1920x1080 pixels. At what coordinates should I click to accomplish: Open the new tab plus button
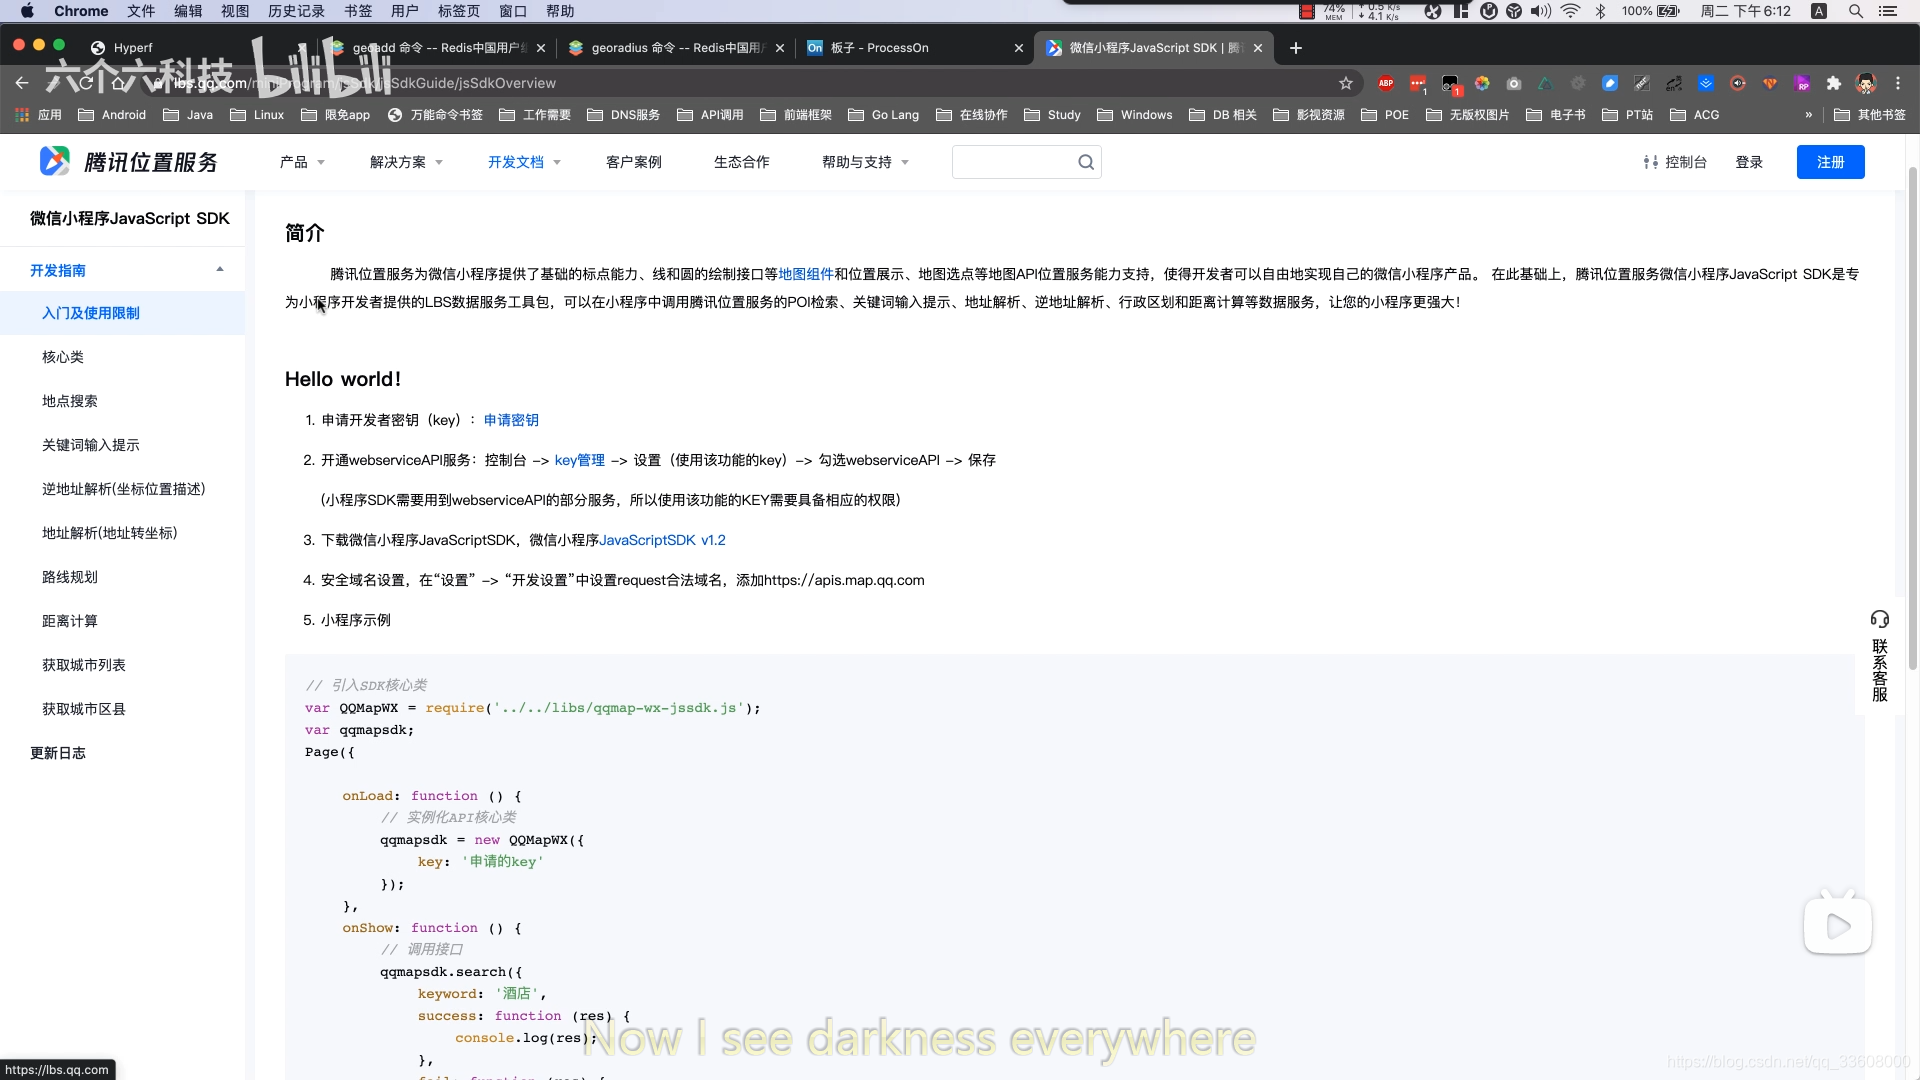1296,48
